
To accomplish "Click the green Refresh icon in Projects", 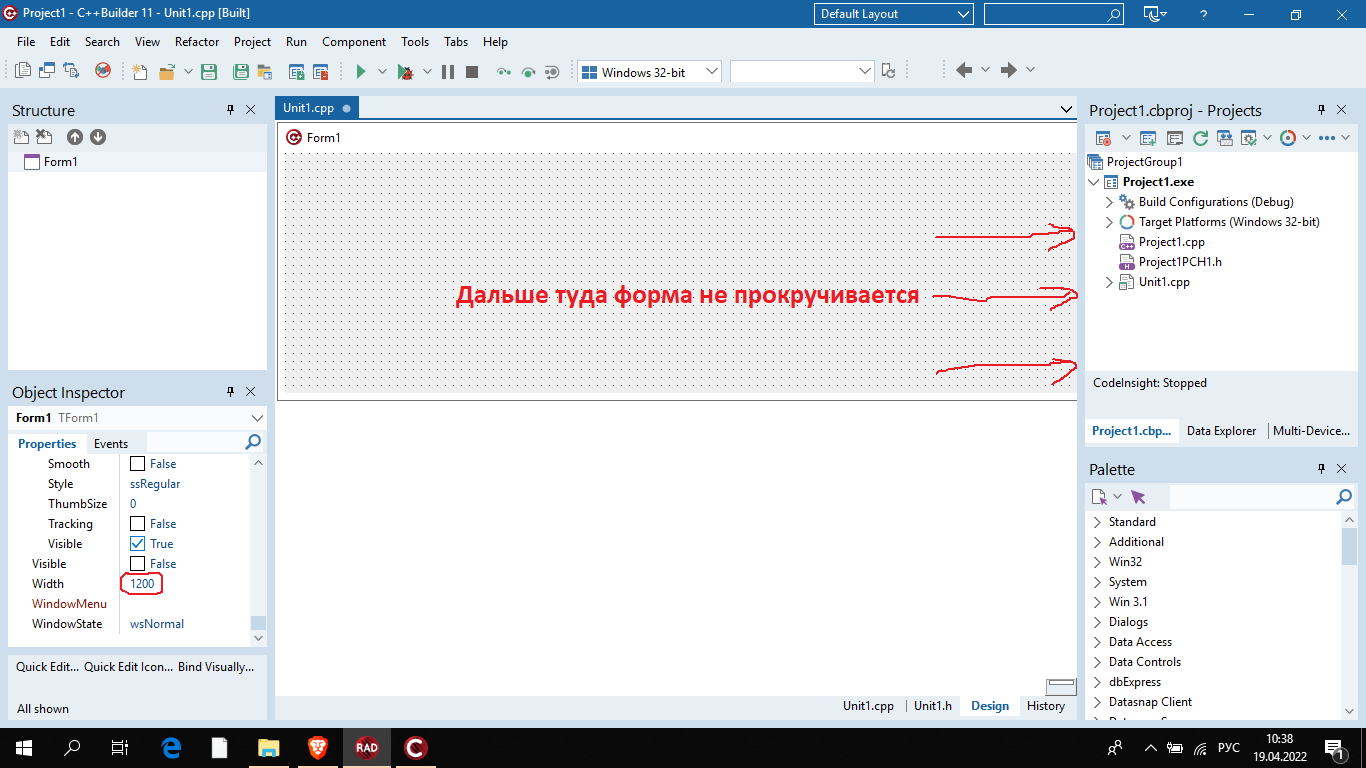I will point(1200,138).
